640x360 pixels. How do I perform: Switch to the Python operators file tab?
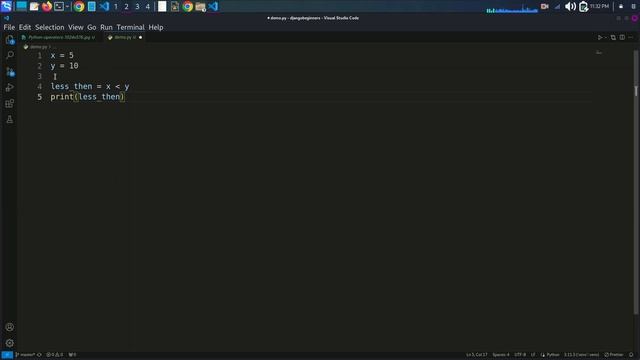[58, 37]
